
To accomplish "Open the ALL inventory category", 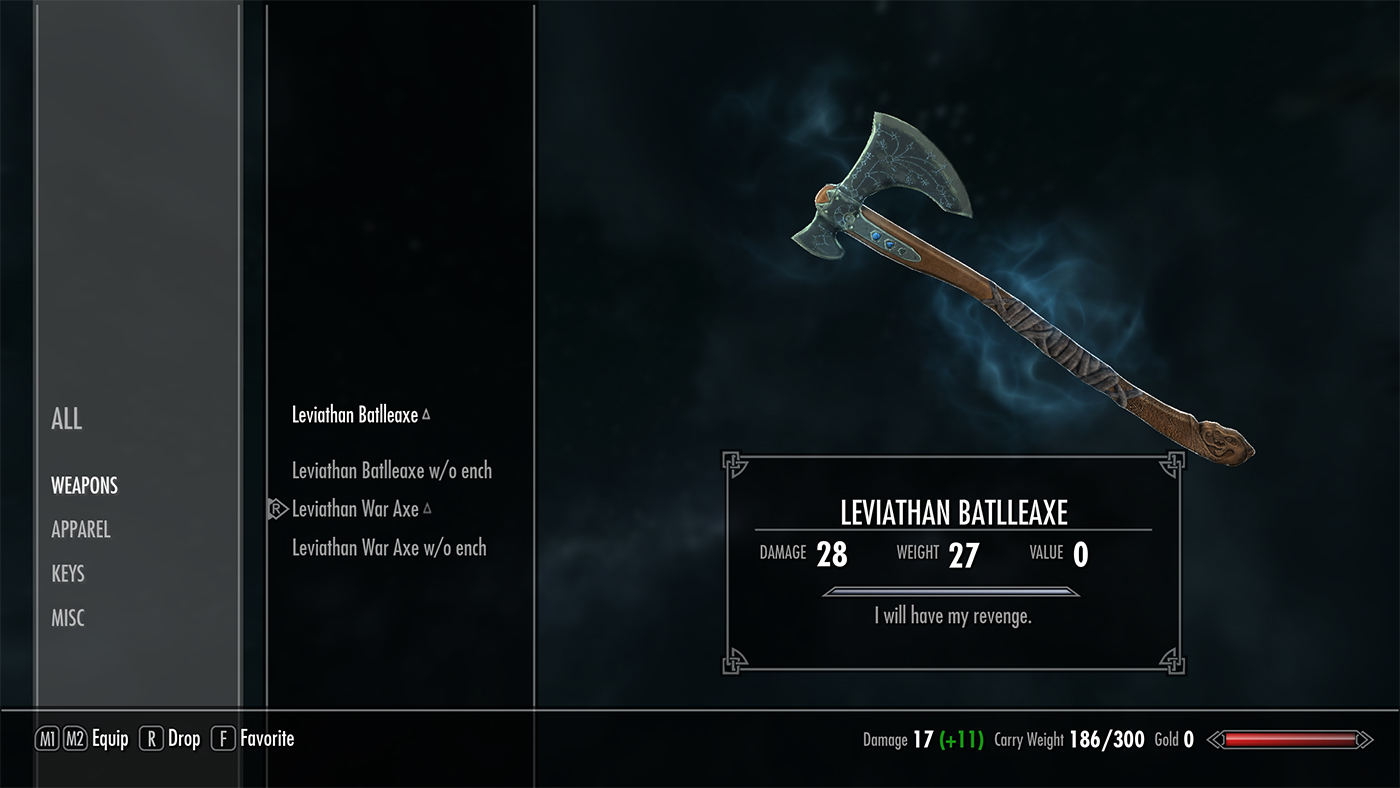I will pyautogui.click(x=67, y=419).
